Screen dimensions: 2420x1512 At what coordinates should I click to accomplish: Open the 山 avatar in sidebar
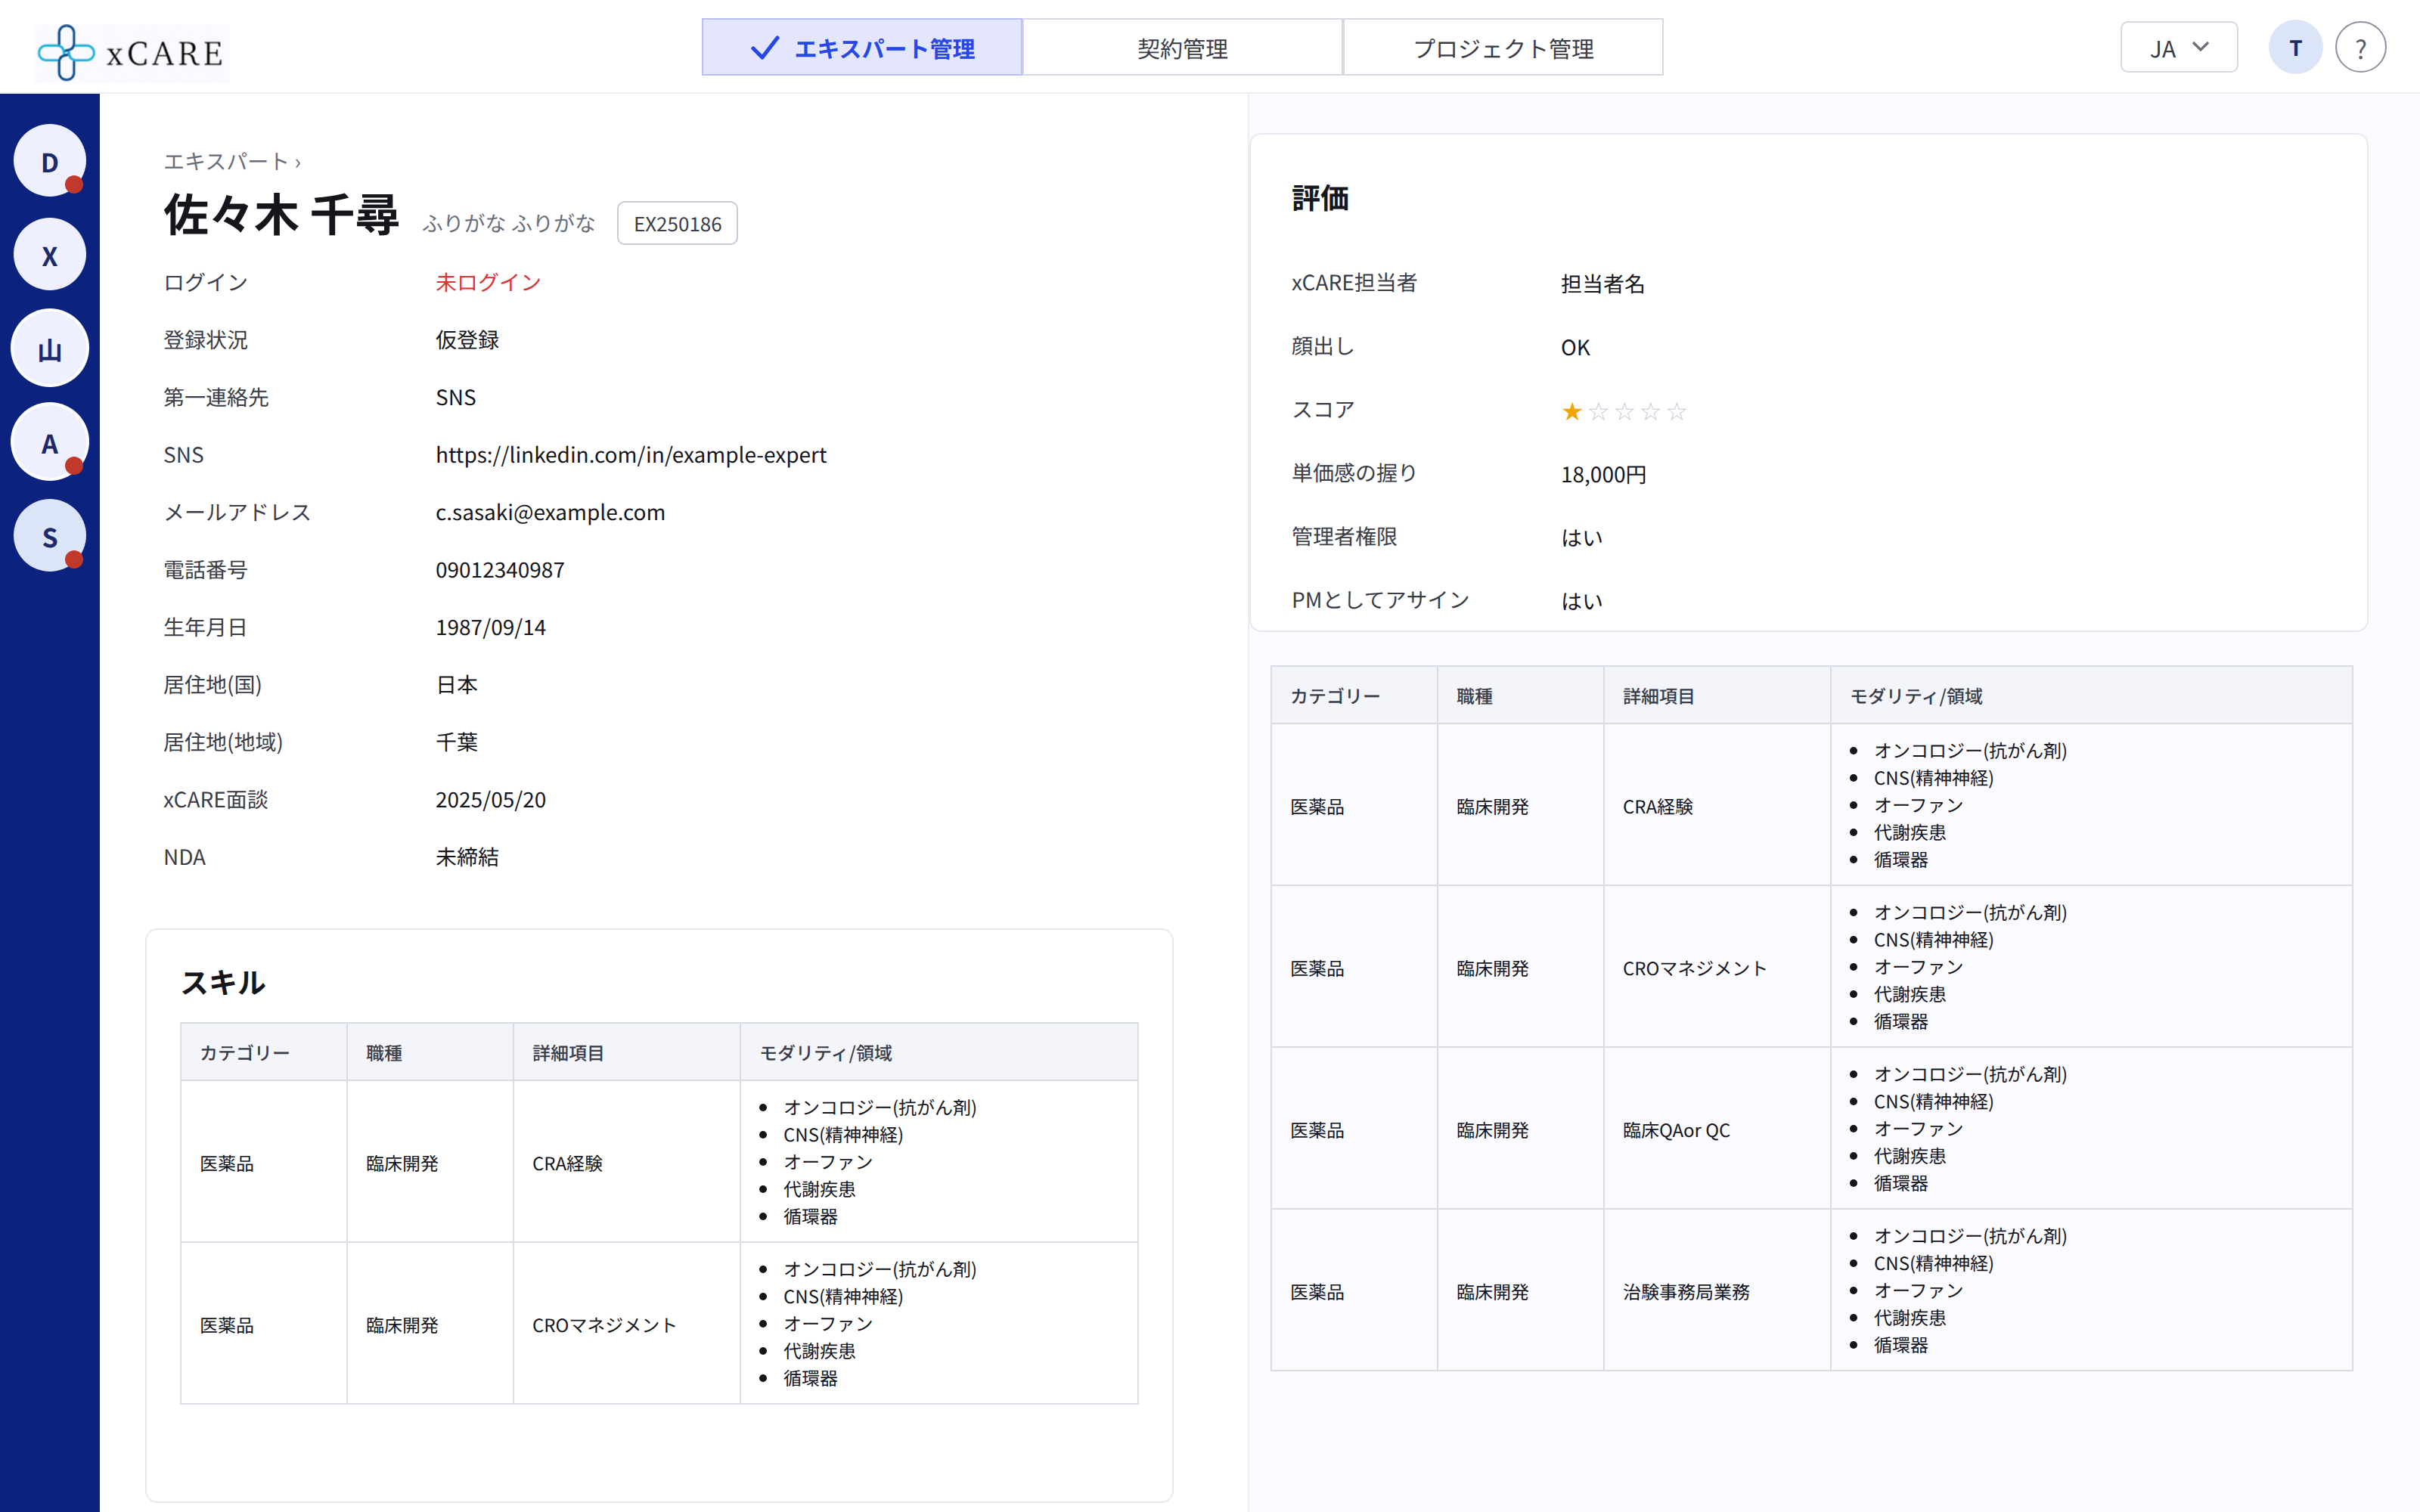pyautogui.click(x=50, y=349)
